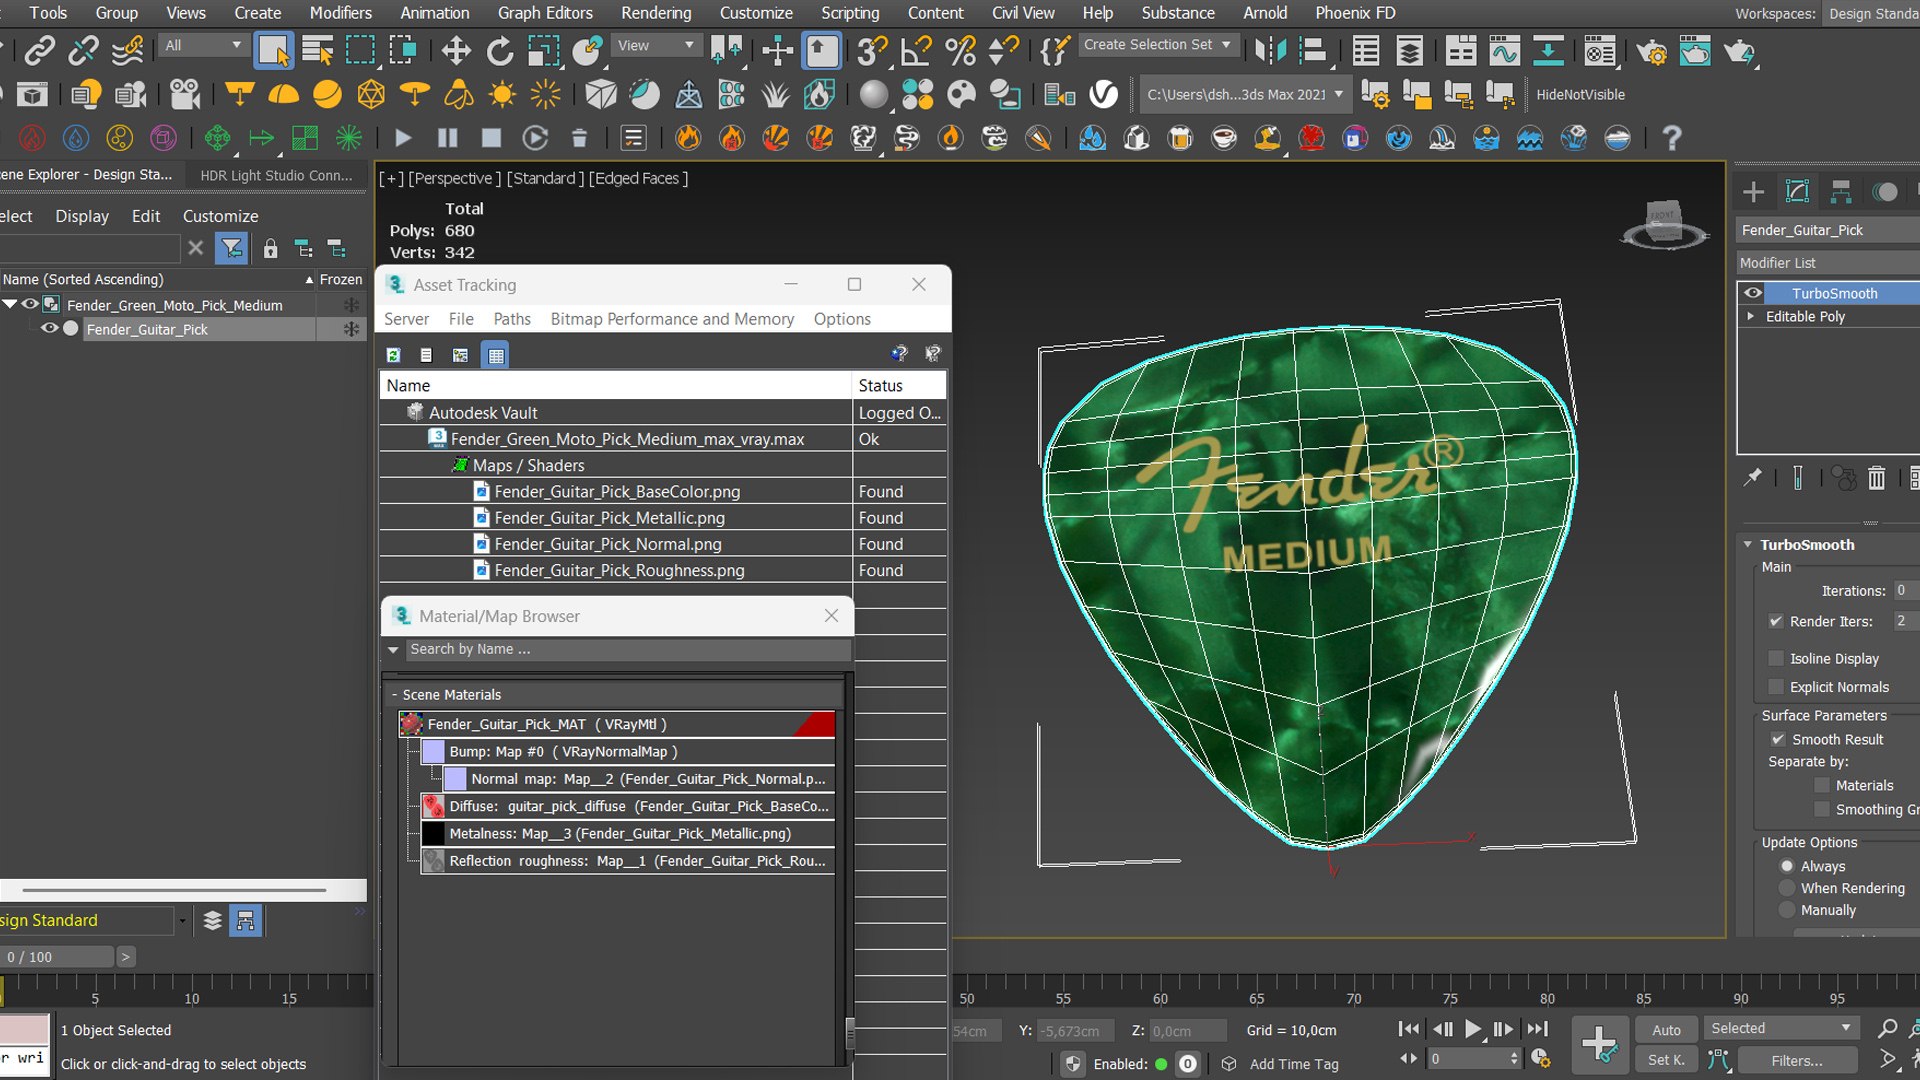This screenshot has width=1920, height=1080.
Task: Click the Scene Explorer lock icon
Action: pos(270,248)
